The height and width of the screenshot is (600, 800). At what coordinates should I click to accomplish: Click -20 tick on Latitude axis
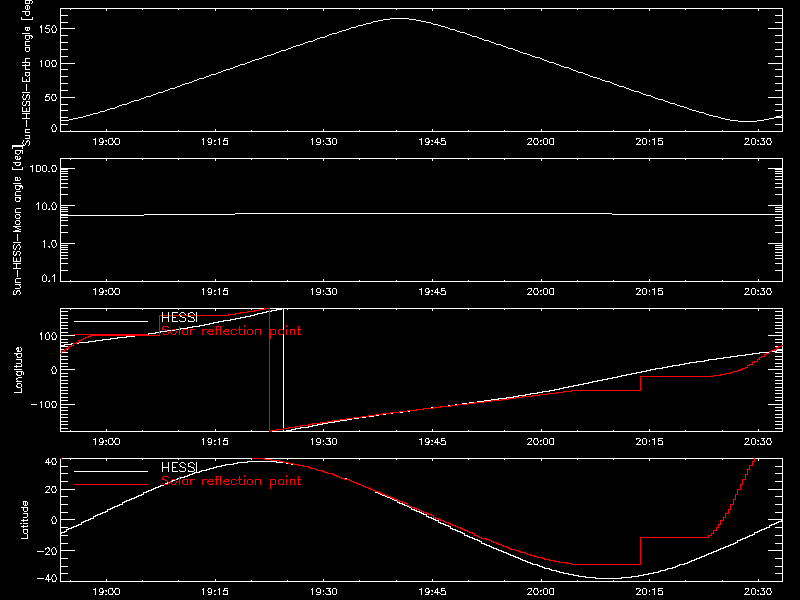pos(47,551)
